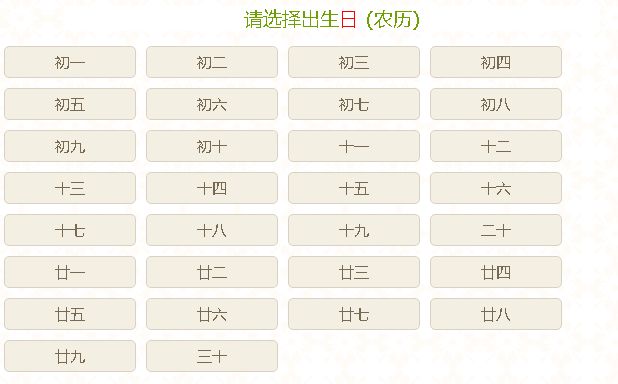Select the 十八 day option
The width and height of the screenshot is (618, 384).
coord(212,230)
